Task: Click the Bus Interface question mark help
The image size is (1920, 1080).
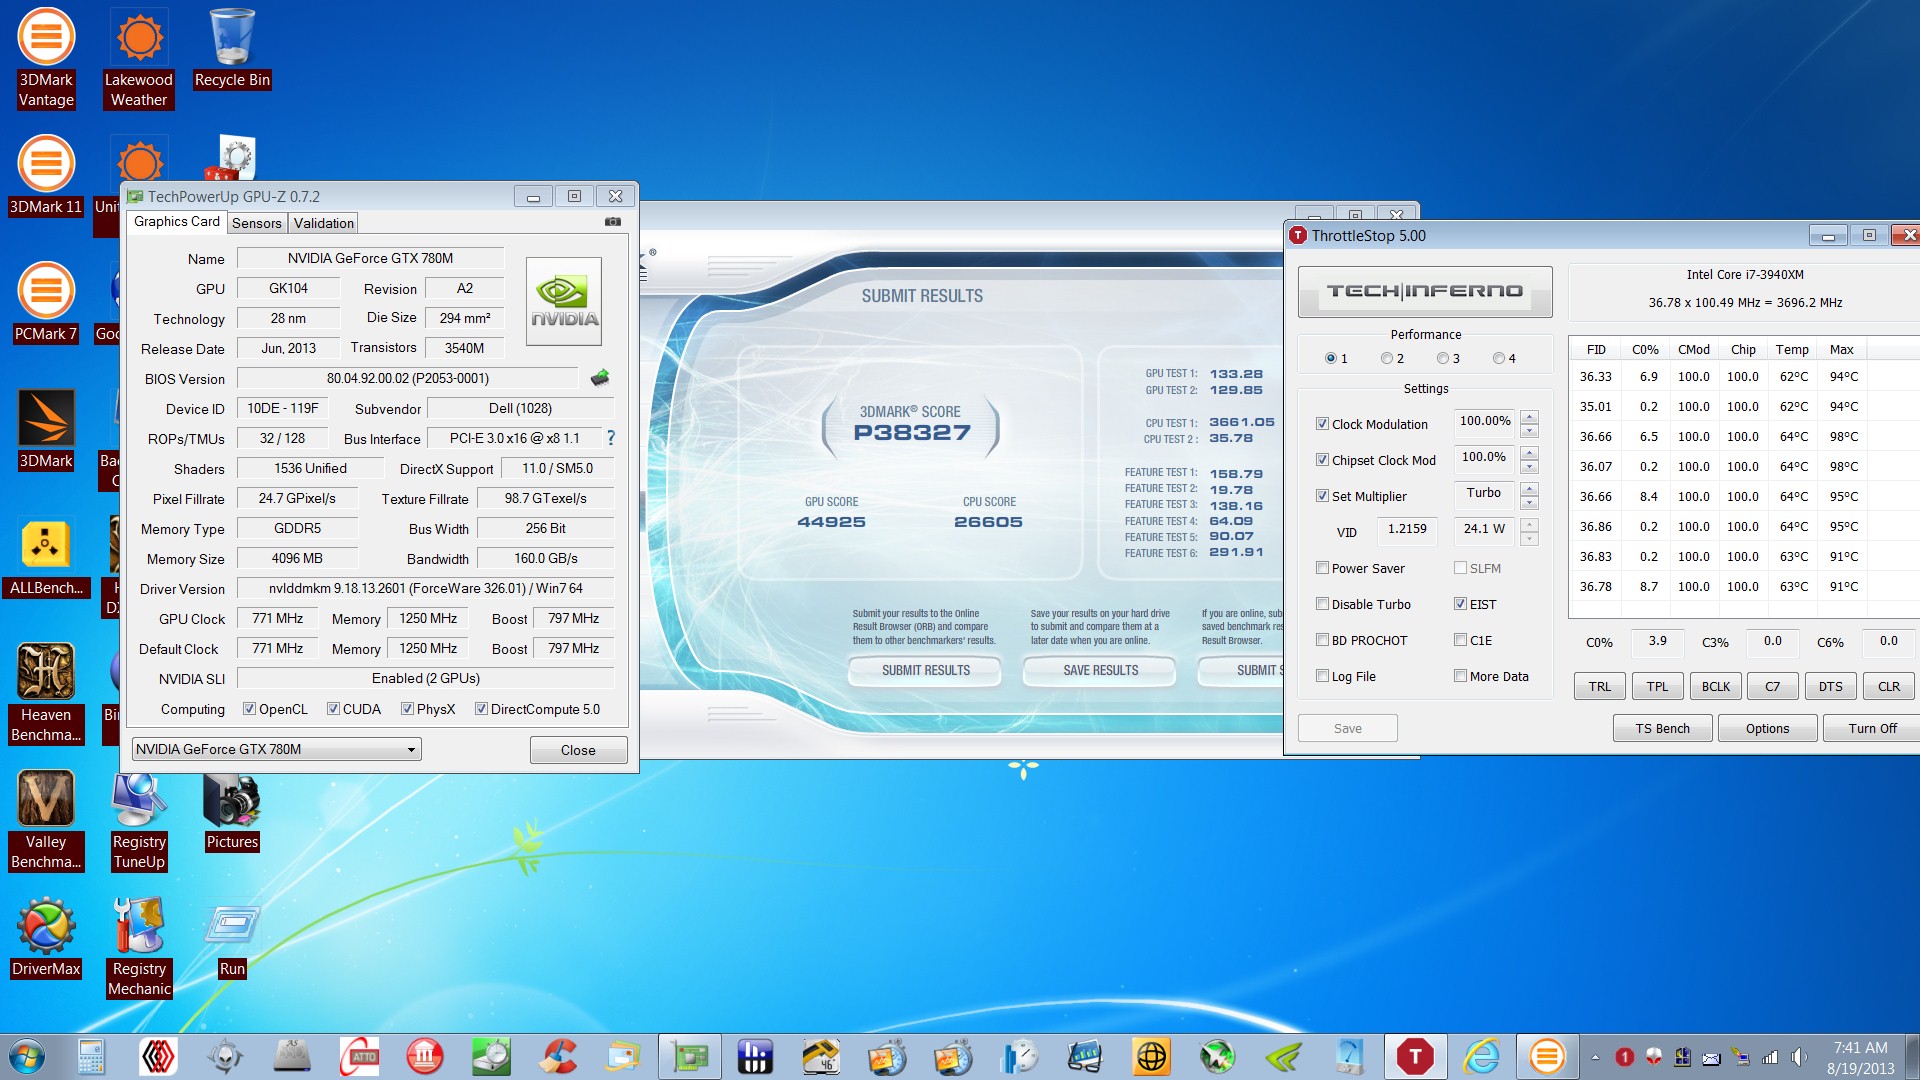Action: coord(611,438)
